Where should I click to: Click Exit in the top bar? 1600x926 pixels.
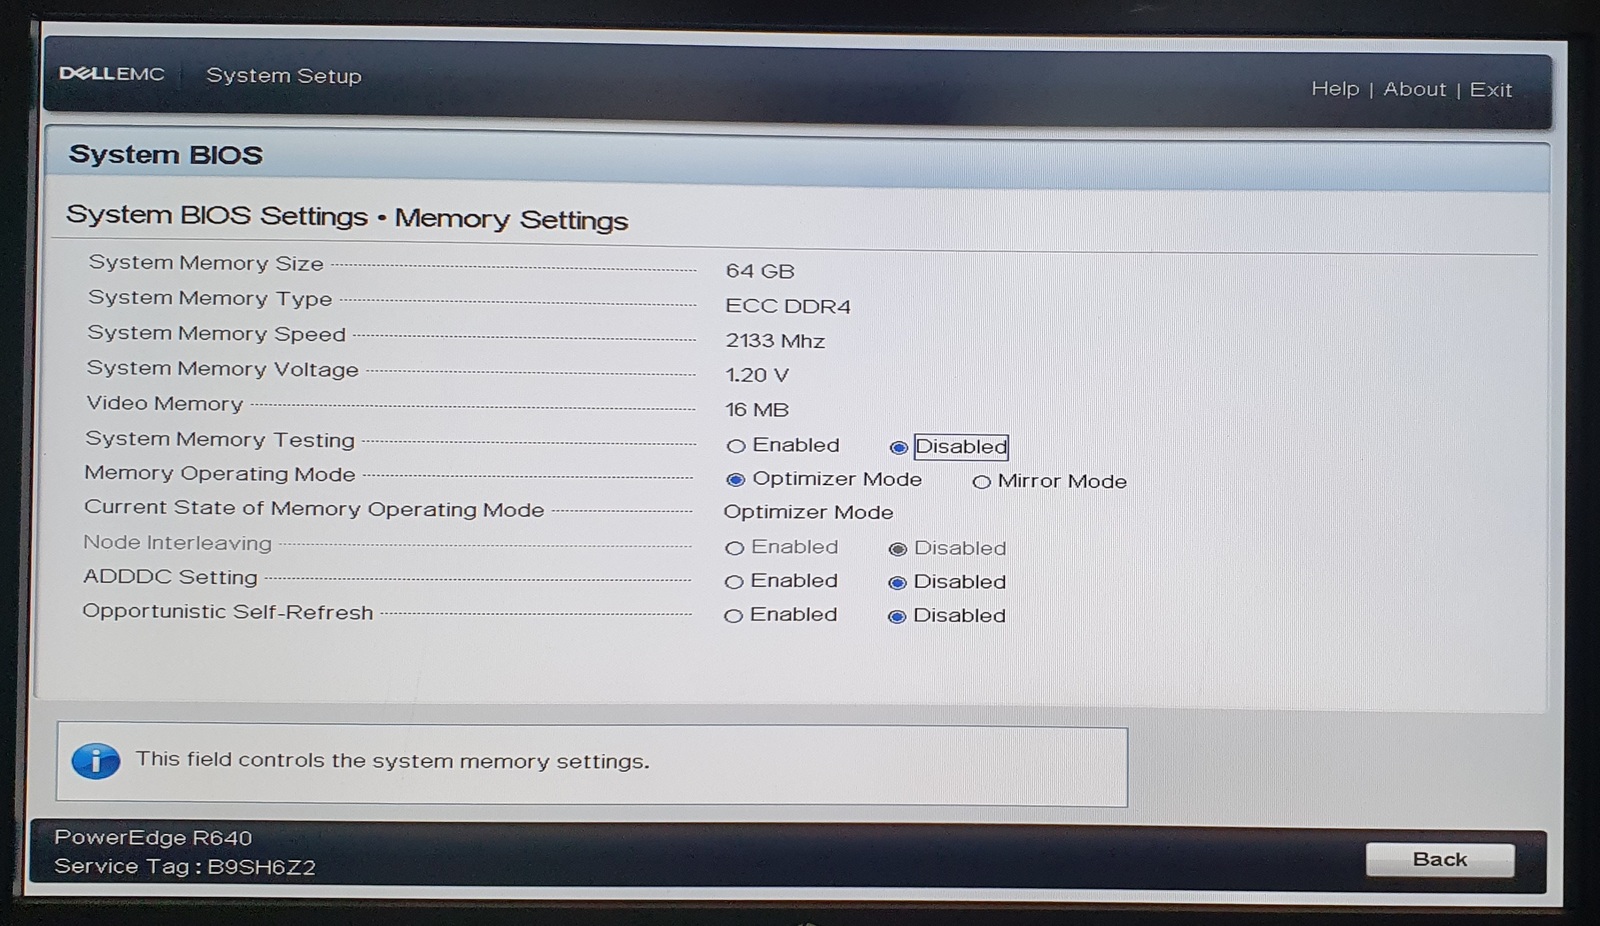(x=1490, y=90)
